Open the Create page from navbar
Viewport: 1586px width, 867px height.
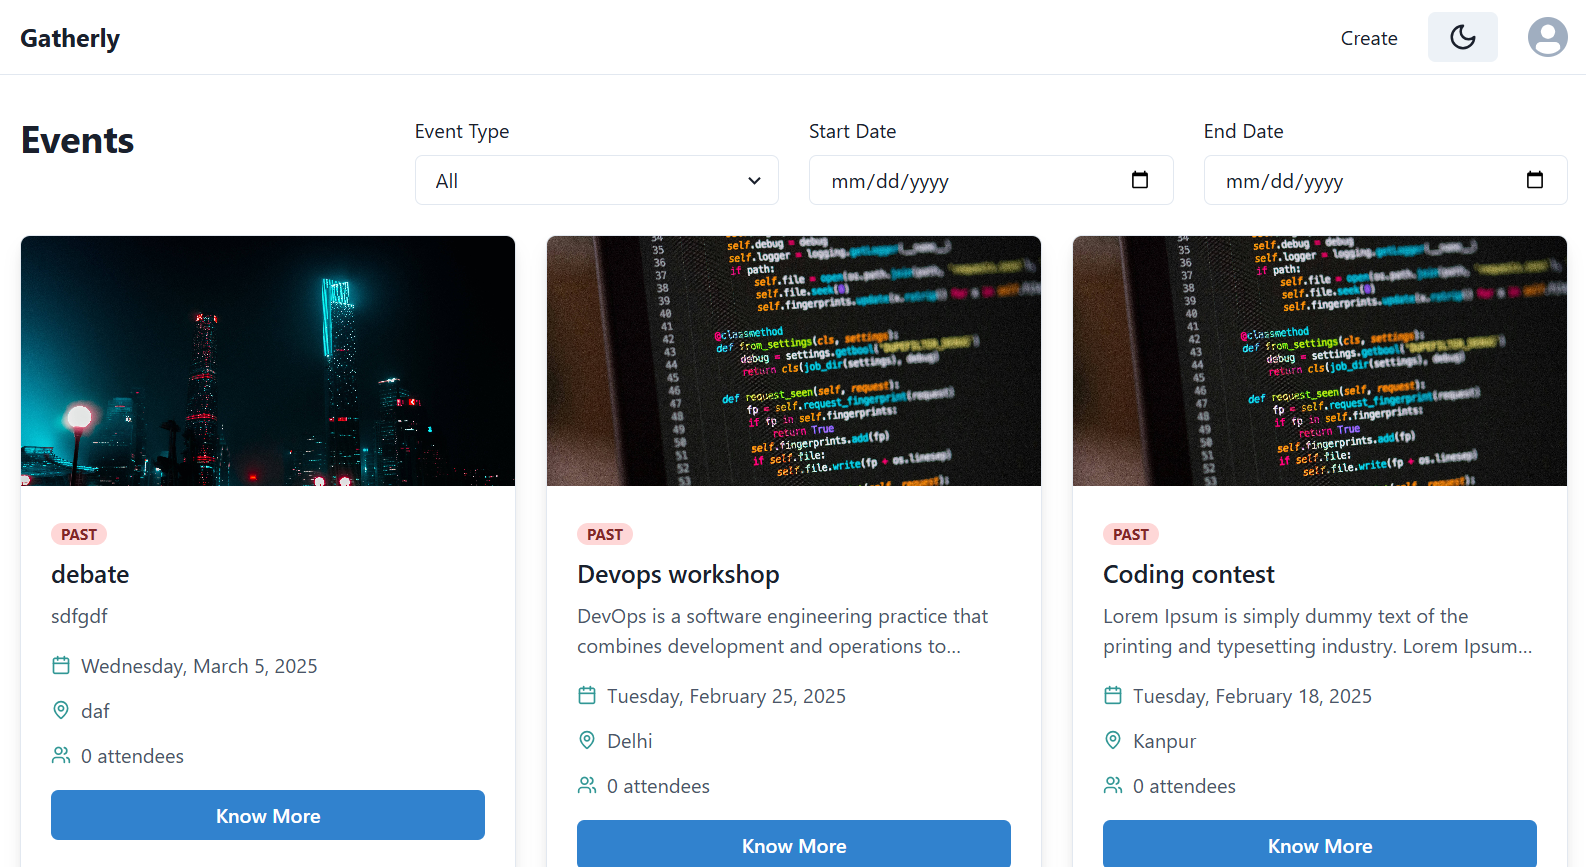(x=1368, y=39)
